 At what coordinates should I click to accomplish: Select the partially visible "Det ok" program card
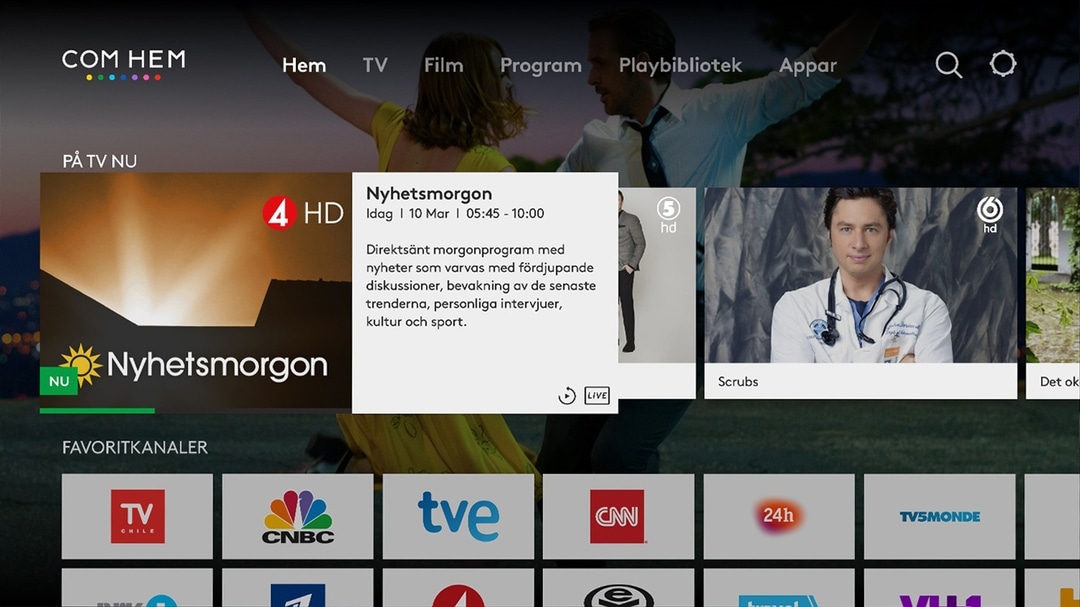[1053, 293]
